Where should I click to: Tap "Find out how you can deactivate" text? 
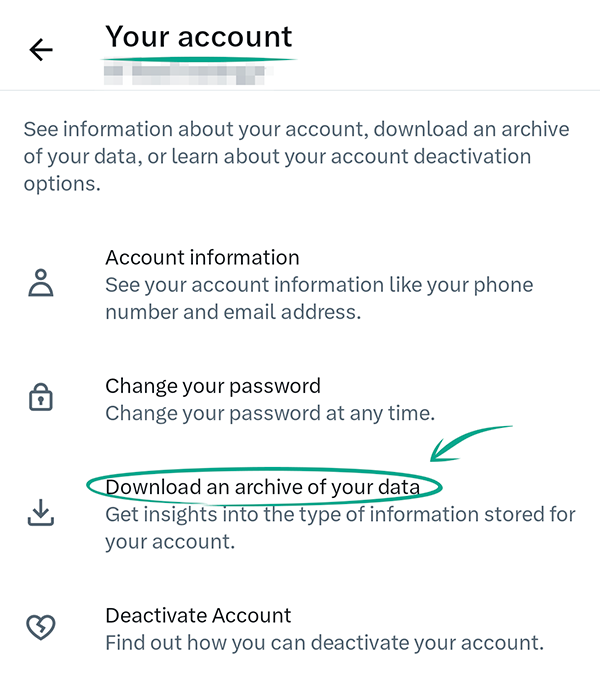(x=324, y=642)
